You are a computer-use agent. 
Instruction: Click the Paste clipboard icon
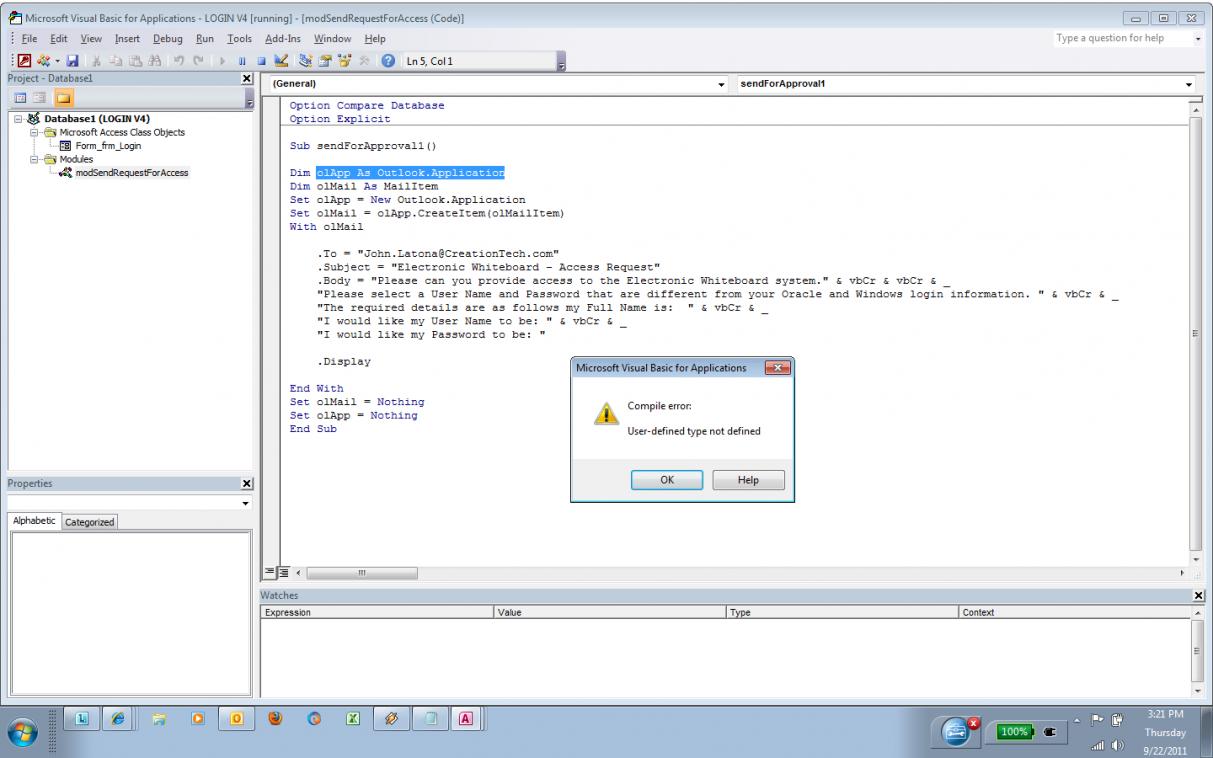[135, 61]
